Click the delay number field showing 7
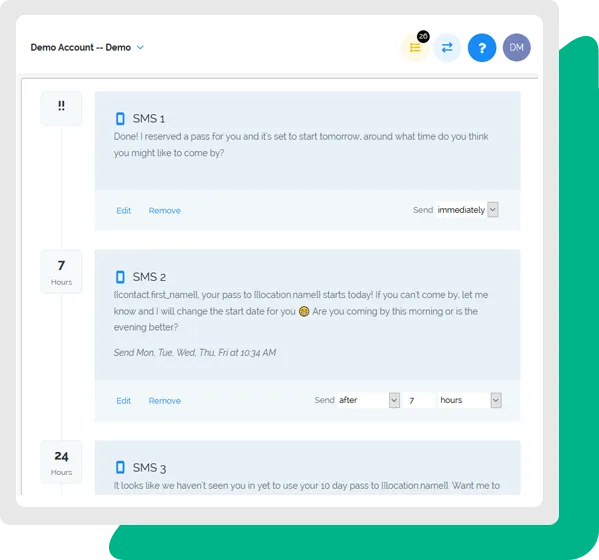The width and height of the screenshot is (599, 560). (x=419, y=400)
